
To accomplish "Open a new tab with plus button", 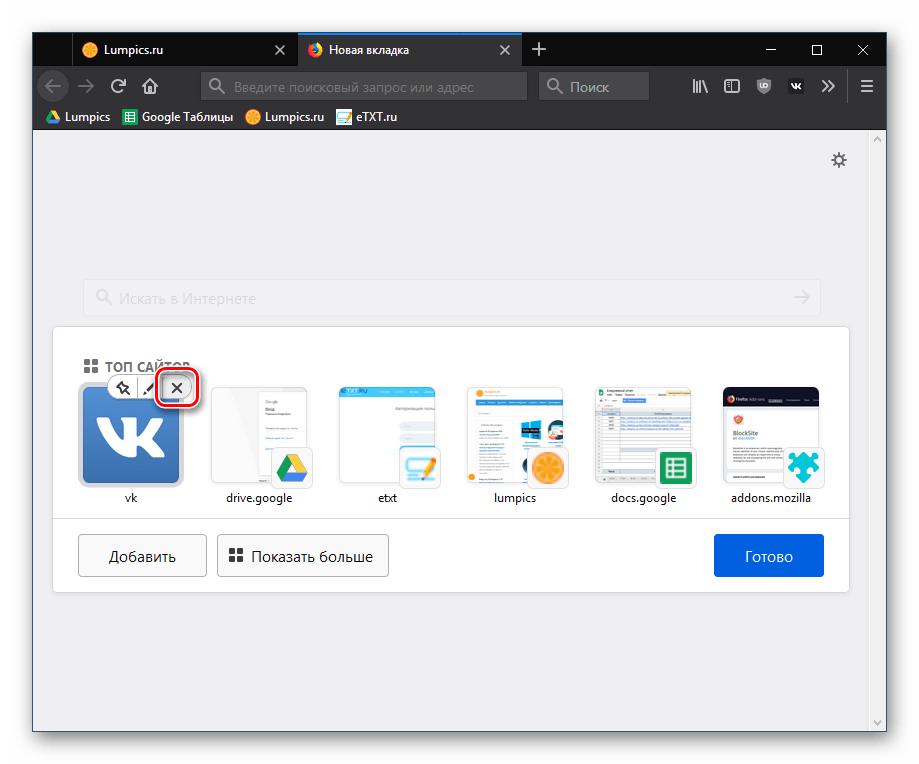I will coord(539,50).
